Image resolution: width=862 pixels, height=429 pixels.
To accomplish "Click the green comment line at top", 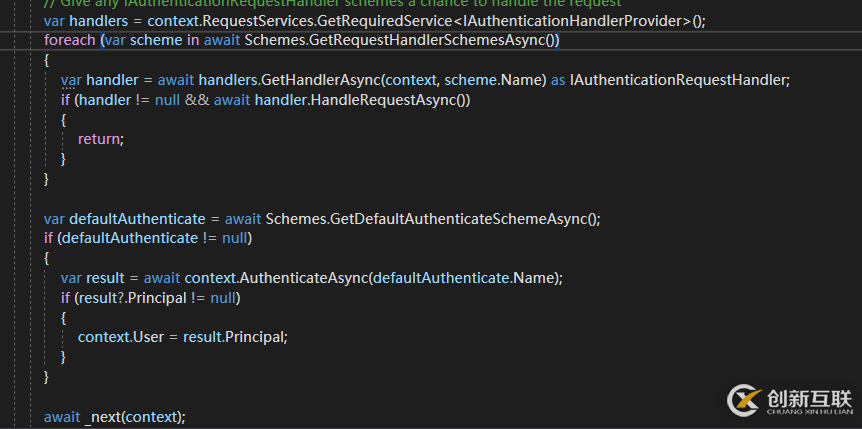I will pyautogui.click(x=332, y=4).
